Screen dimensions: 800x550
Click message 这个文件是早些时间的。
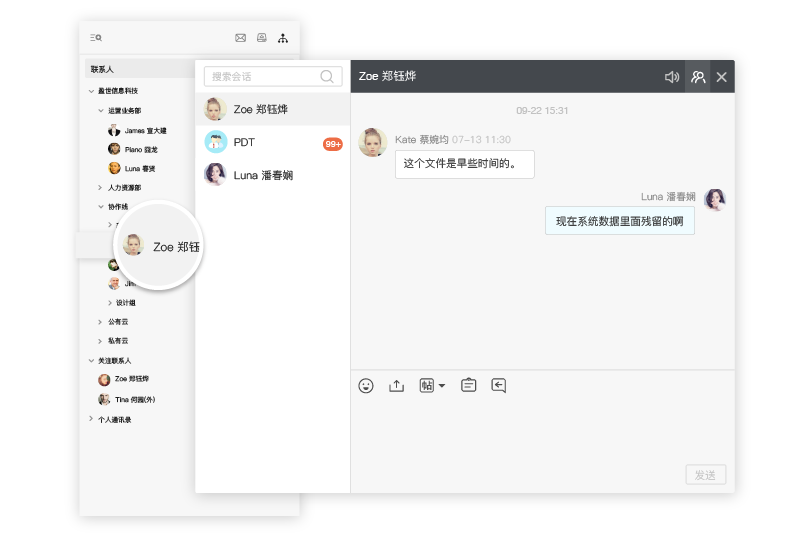(x=464, y=164)
